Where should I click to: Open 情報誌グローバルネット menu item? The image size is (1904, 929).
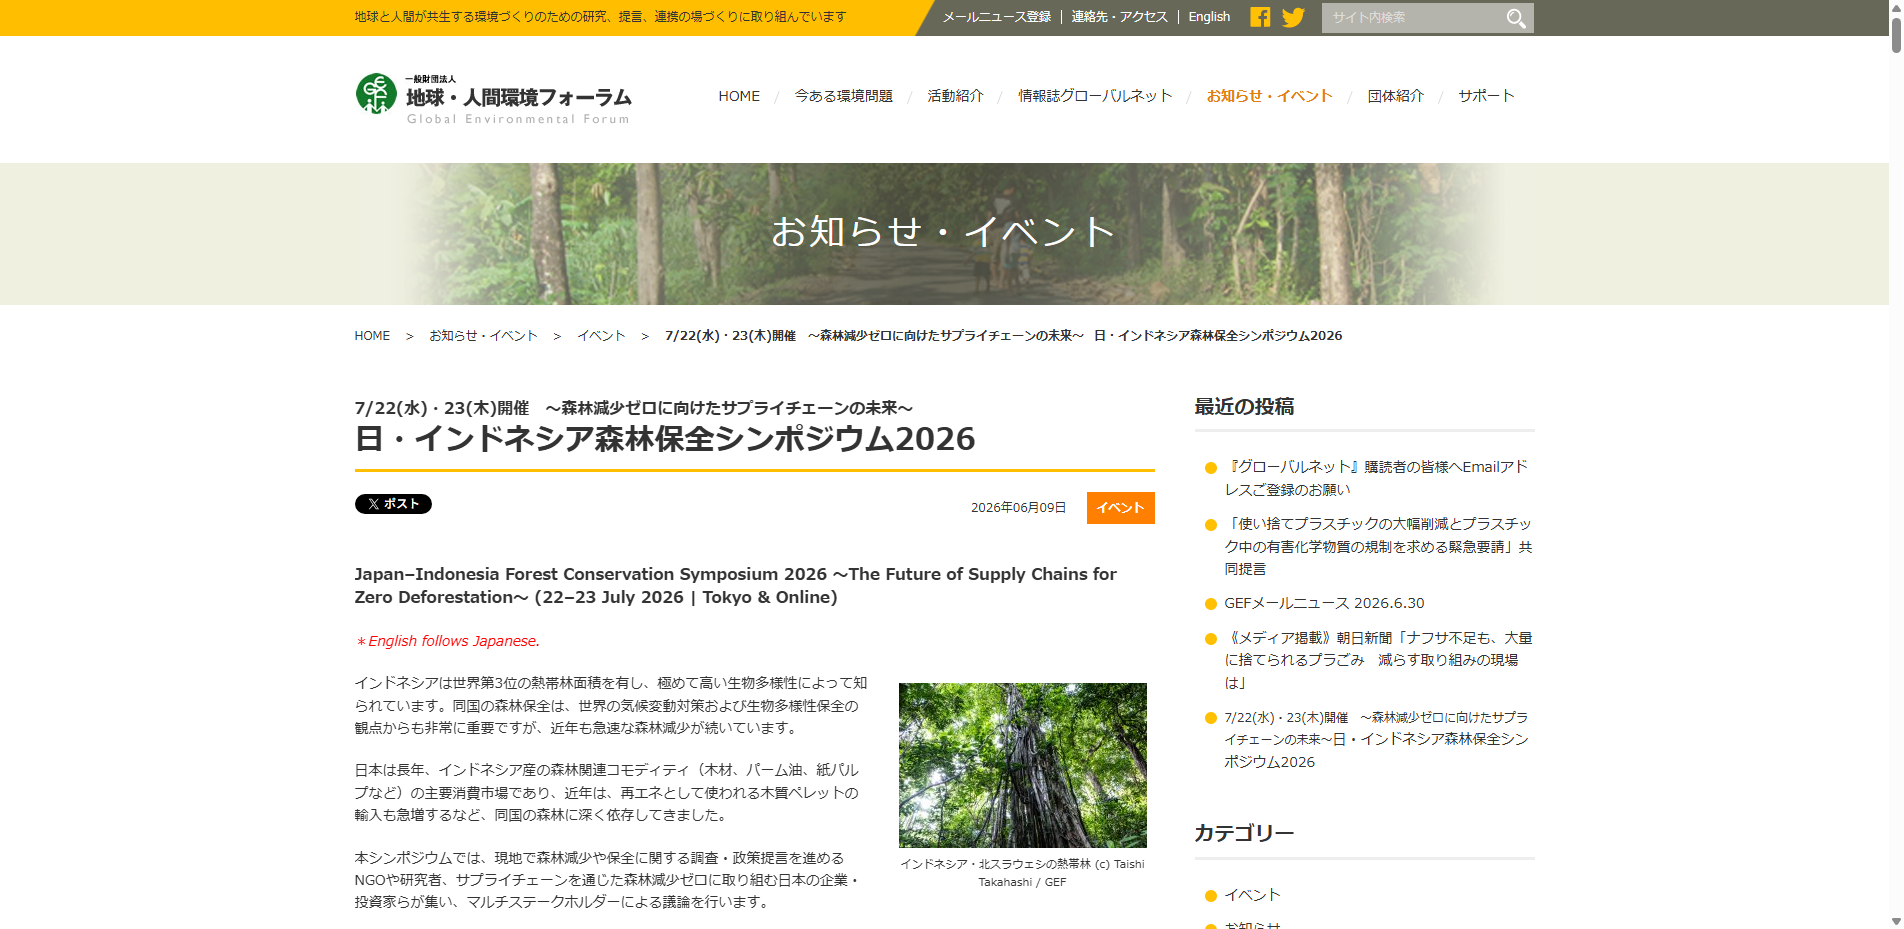click(1095, 96)
